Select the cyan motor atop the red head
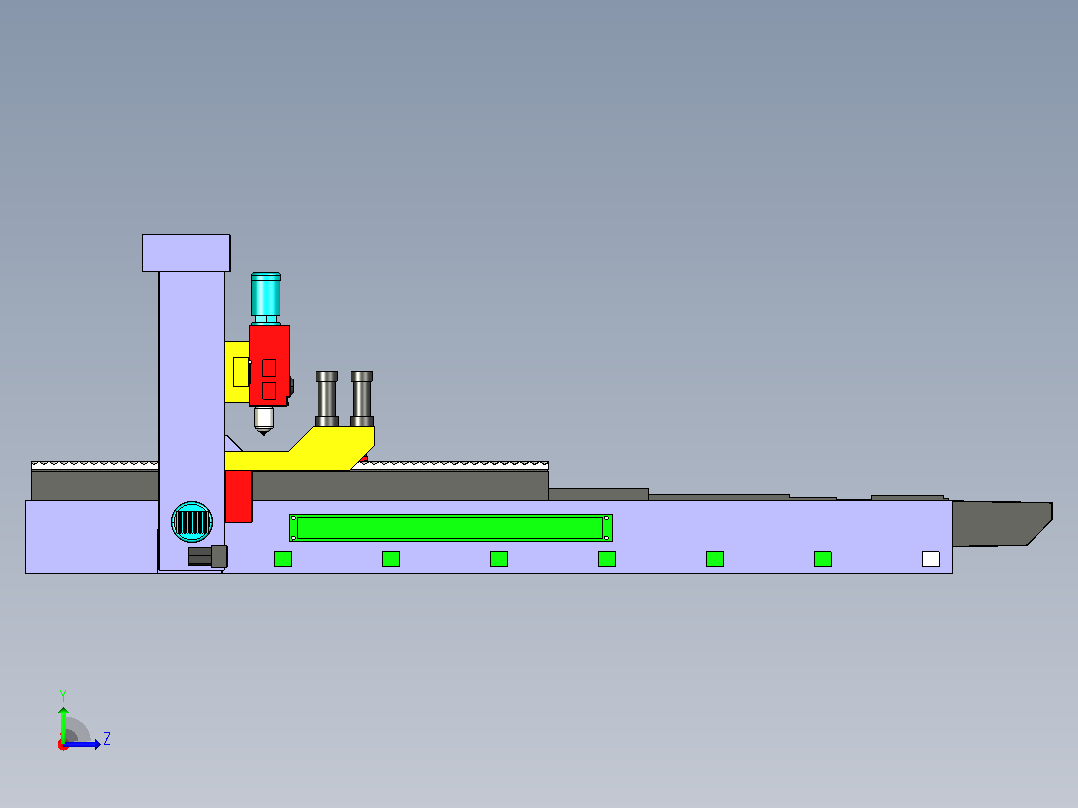Image resolution: width=1078 pixels, height=808 pixels. 265,298
